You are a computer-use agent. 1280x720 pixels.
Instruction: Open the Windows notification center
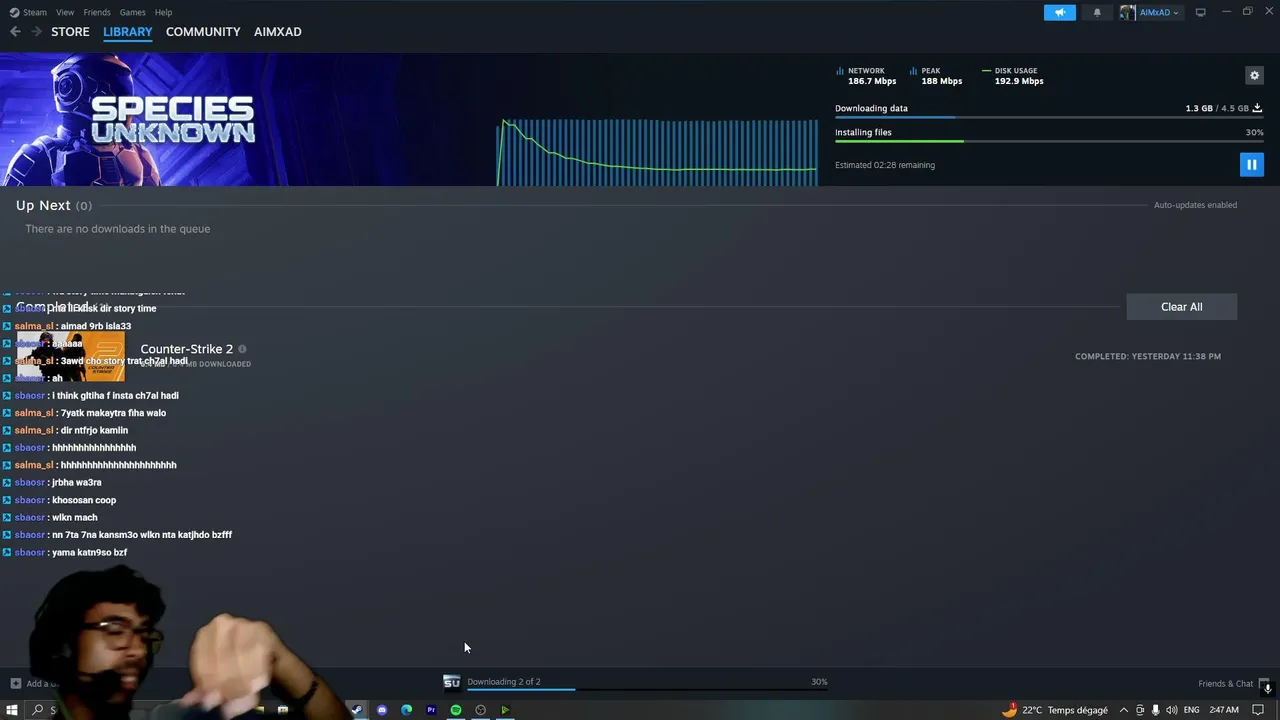pos(1258,710)
